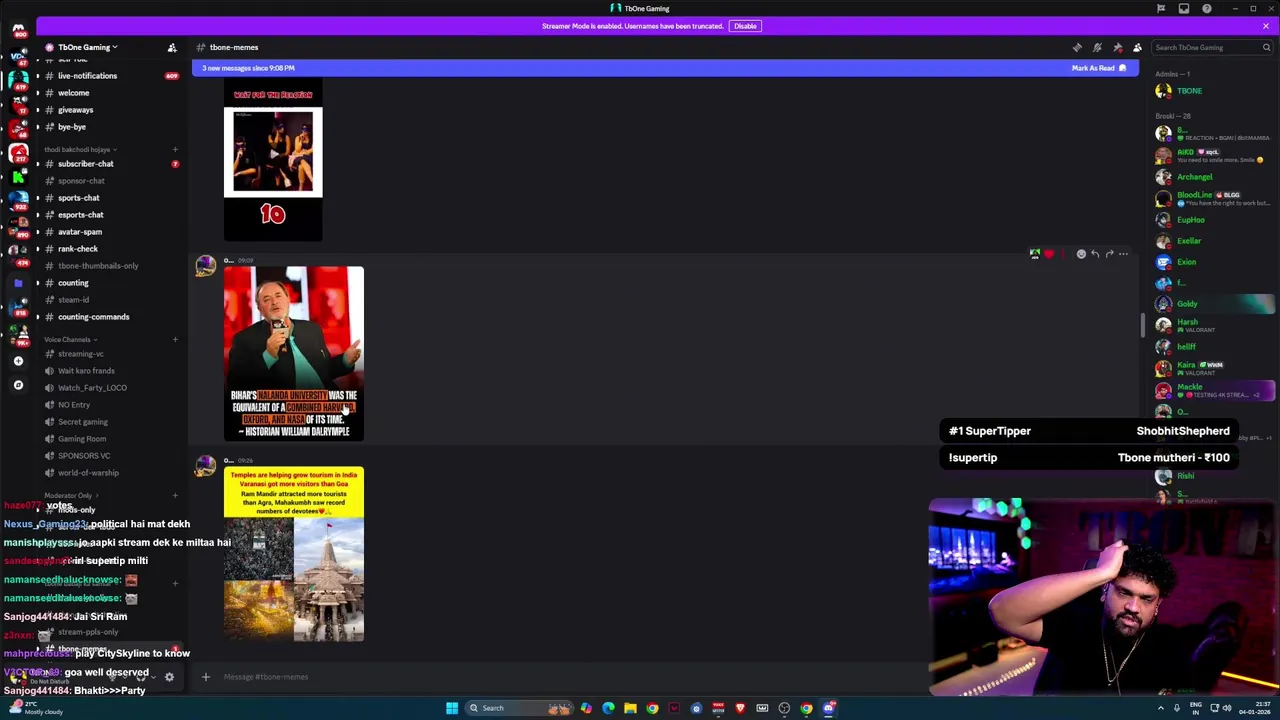The height and width of the screenshot is (720, 1280).
Task: Open the Wait for the Reaction video thumbnail
Action: (x=273, y=160)
